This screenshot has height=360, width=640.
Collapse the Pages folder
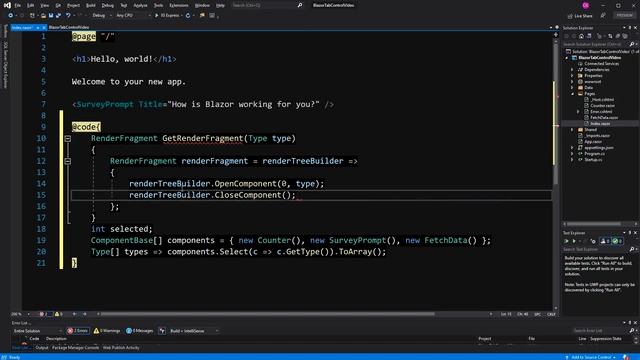(x=572, y=93)
